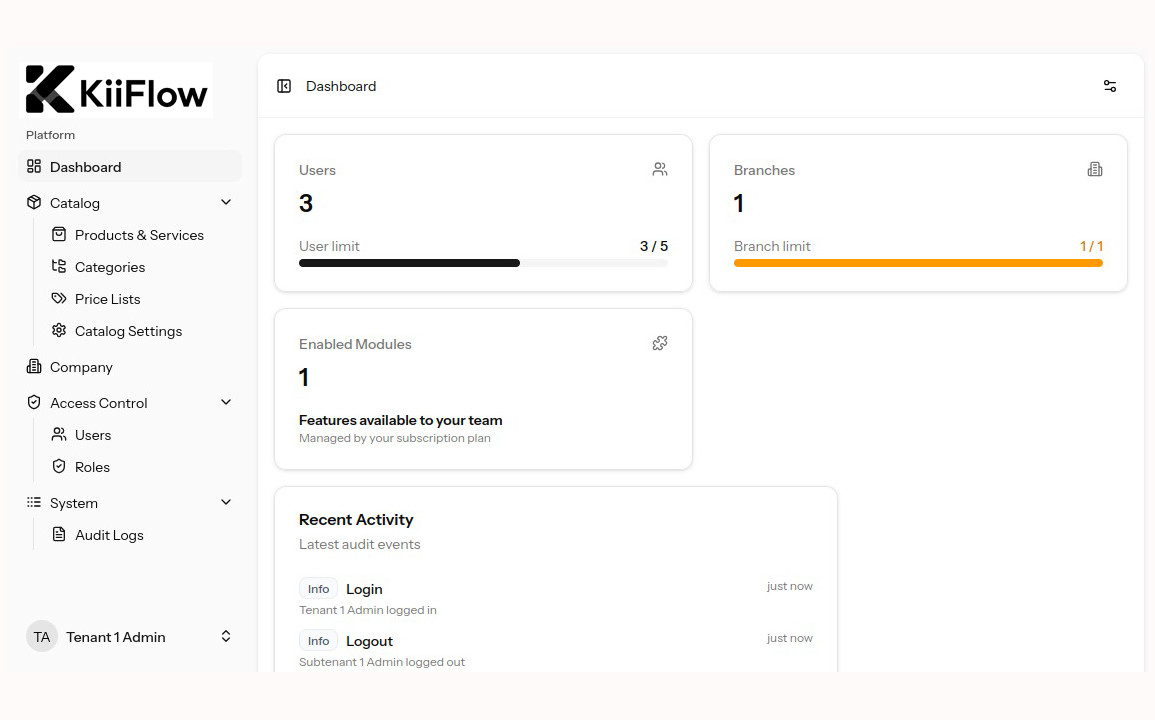Select the Enabled Modules puzzle icon

pyautogui.click(x=660, y=343)
